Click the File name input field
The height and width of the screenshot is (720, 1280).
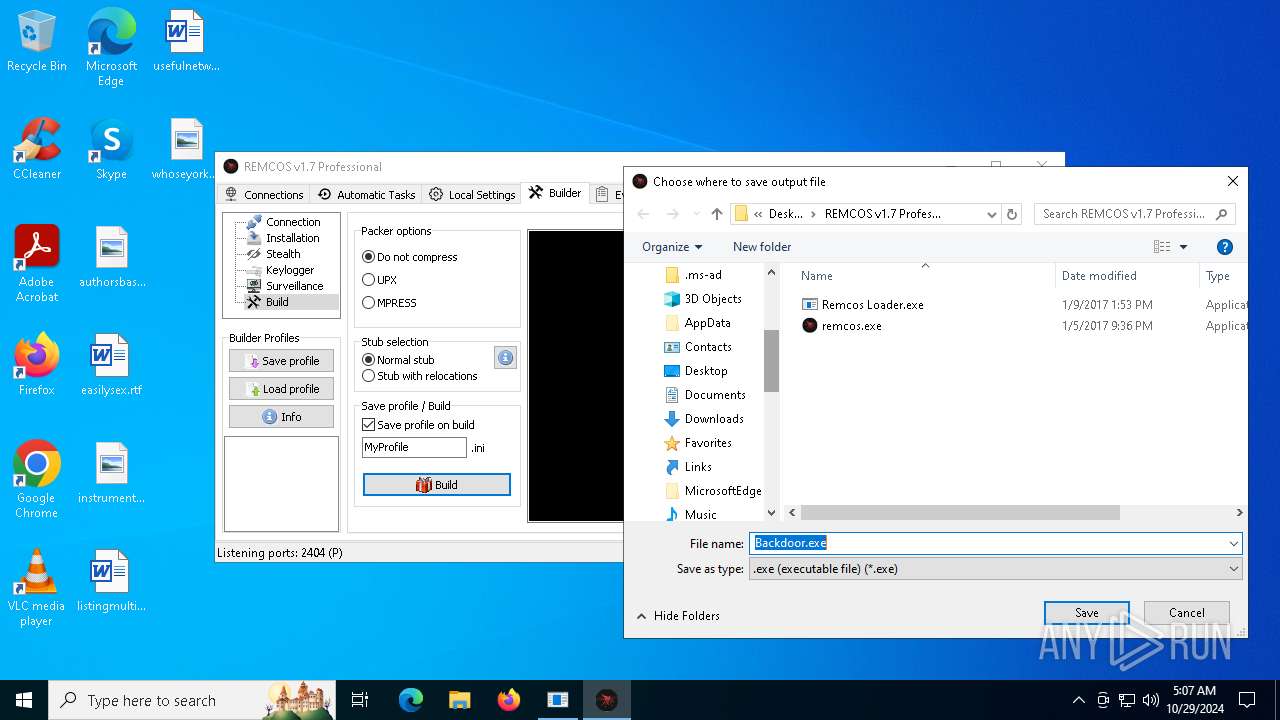click(x=988, y=543)
